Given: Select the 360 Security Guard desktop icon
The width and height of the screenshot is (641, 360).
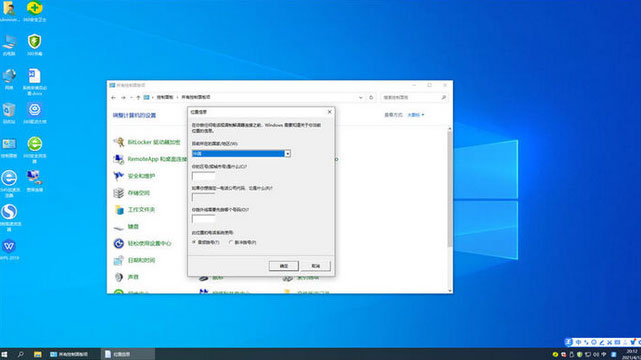Looking at the screenshot, I should pos(34,11).
